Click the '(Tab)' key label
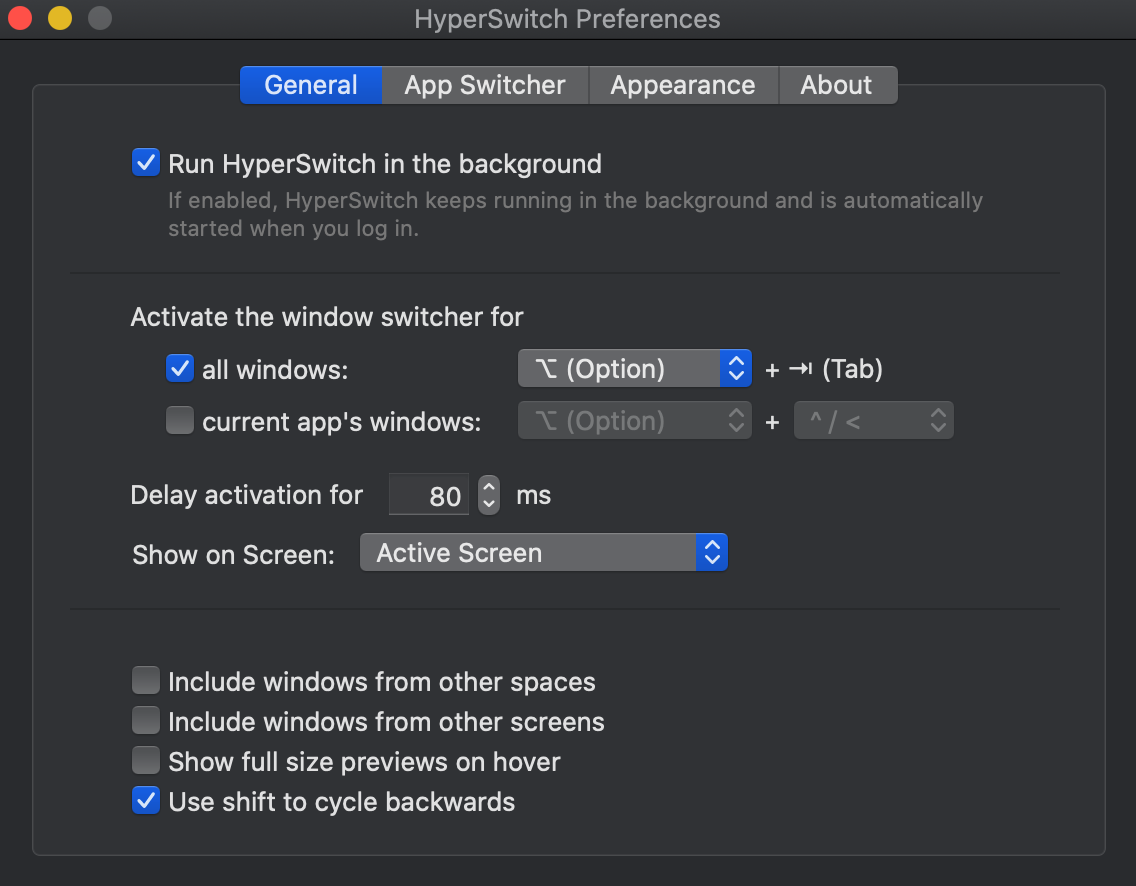The width and height of the screenshot is (1136, 886). pos(853,369)
